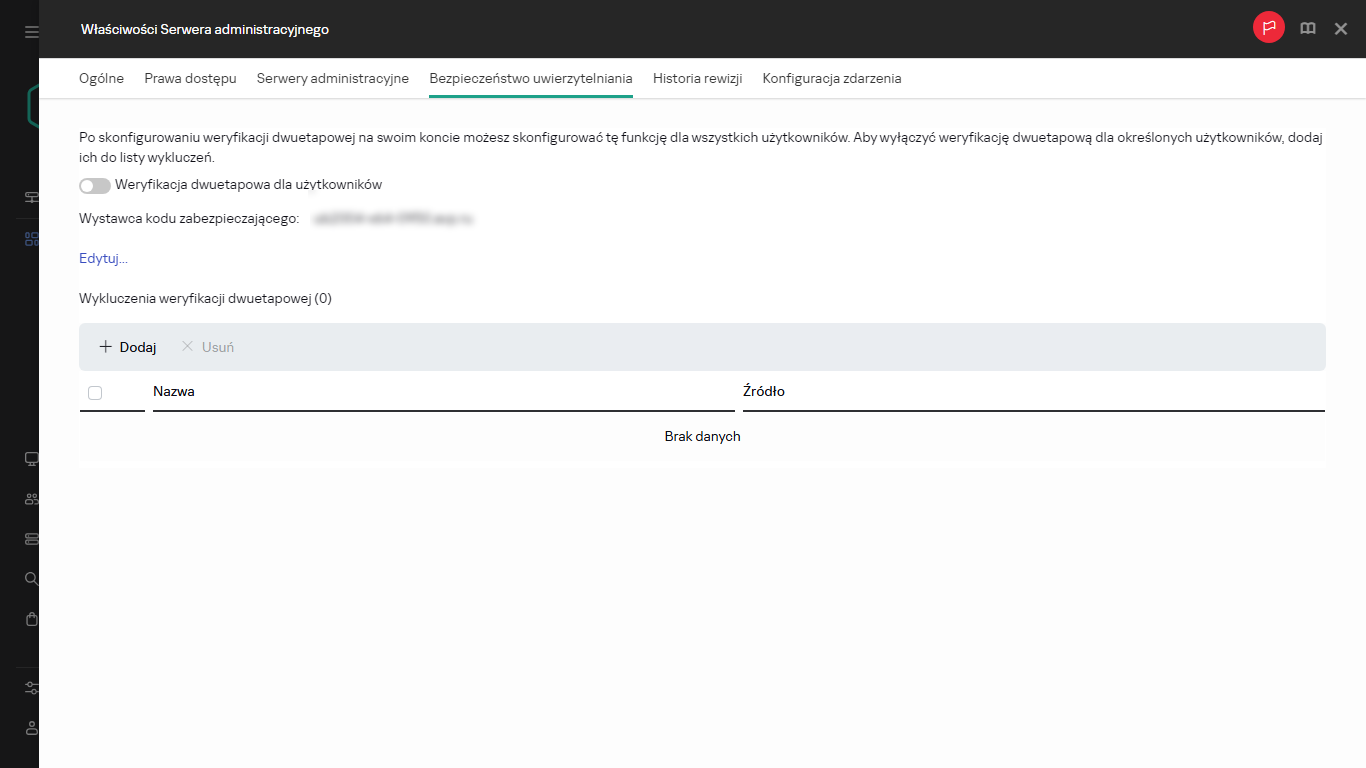Check the select-all checkbox in table header
This screenshot has width=1366, height=768.
tap(95, 393)
